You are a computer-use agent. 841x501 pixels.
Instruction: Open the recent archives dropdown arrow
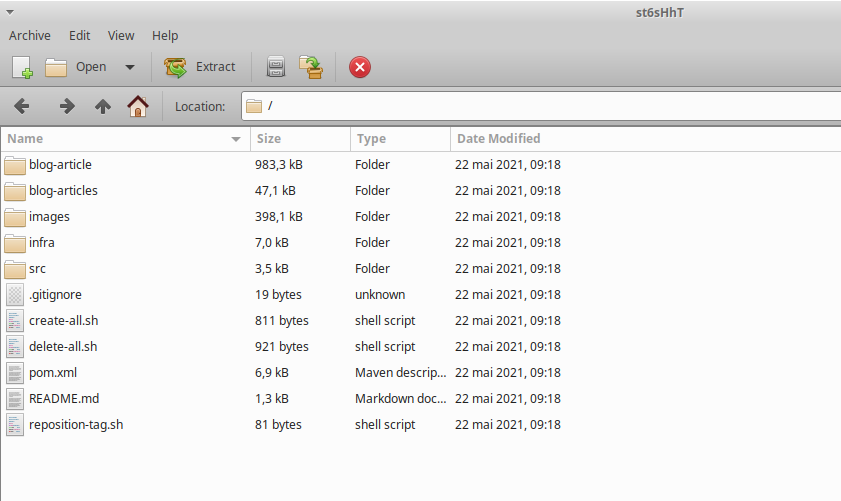(x=130, y=67)
